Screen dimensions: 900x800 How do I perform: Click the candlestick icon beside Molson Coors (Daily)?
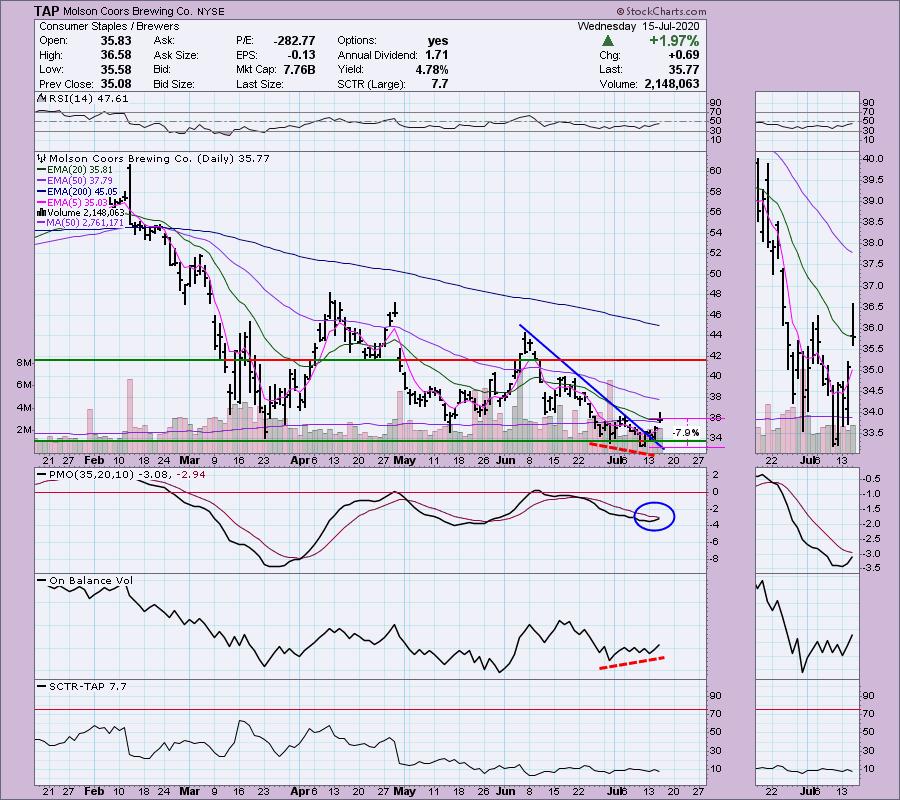[42, 158]
